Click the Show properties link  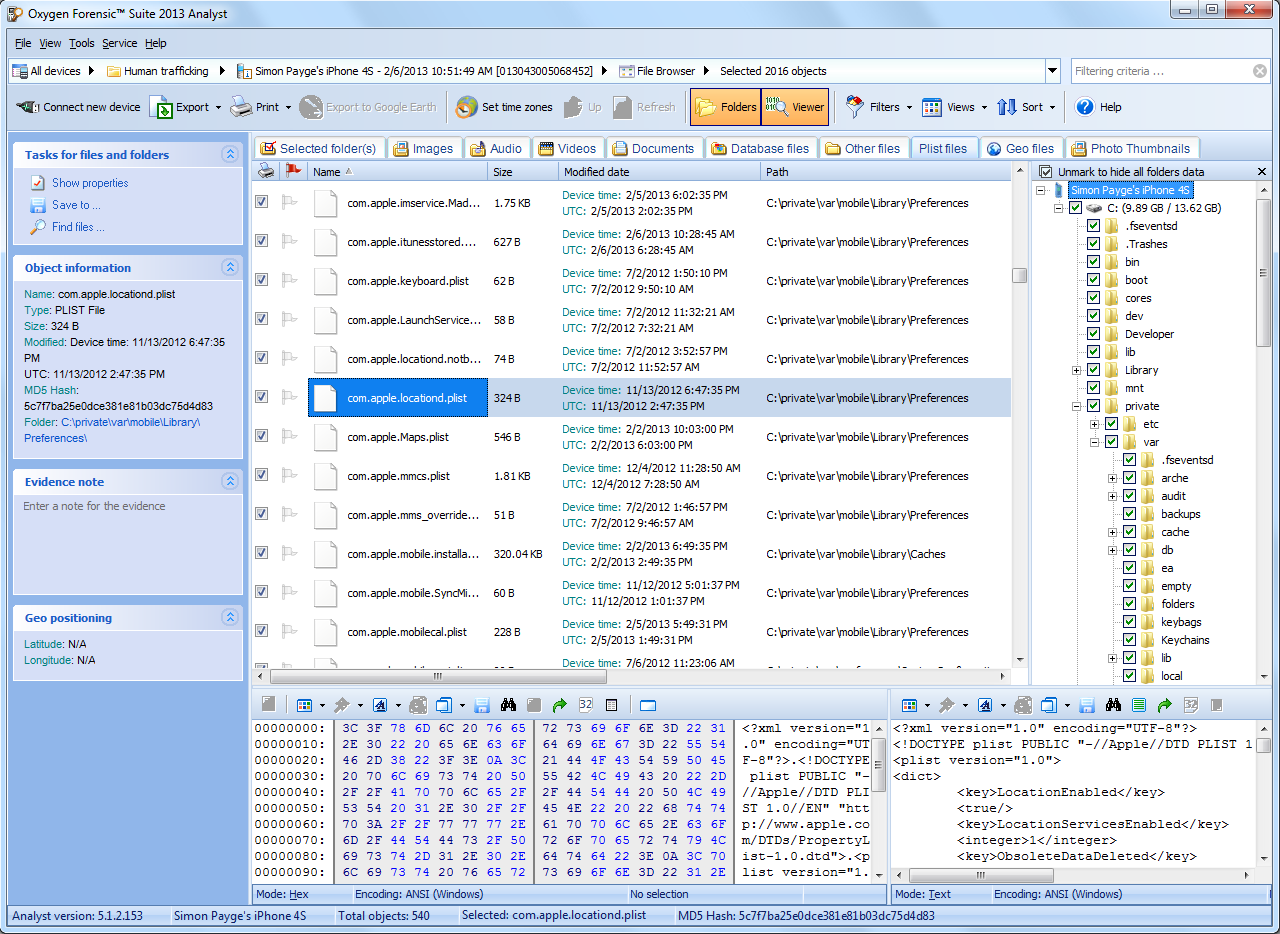click(90, 183)
